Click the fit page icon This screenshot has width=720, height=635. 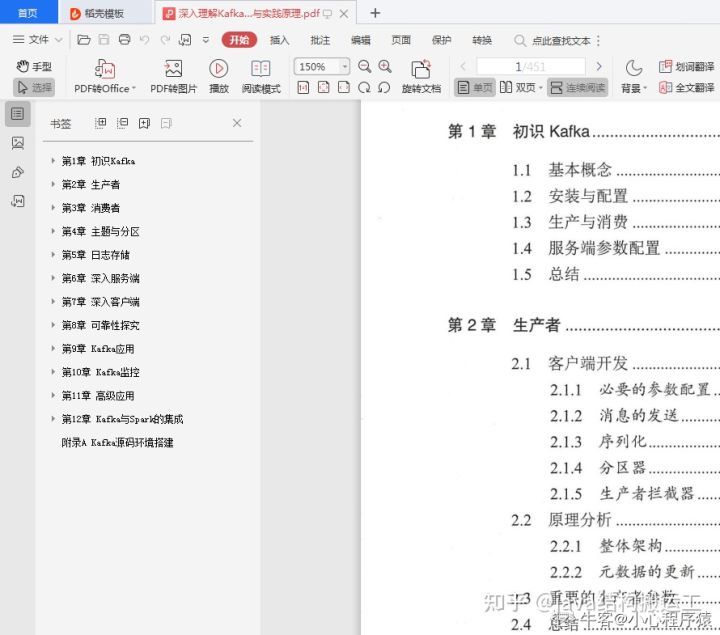323,87
